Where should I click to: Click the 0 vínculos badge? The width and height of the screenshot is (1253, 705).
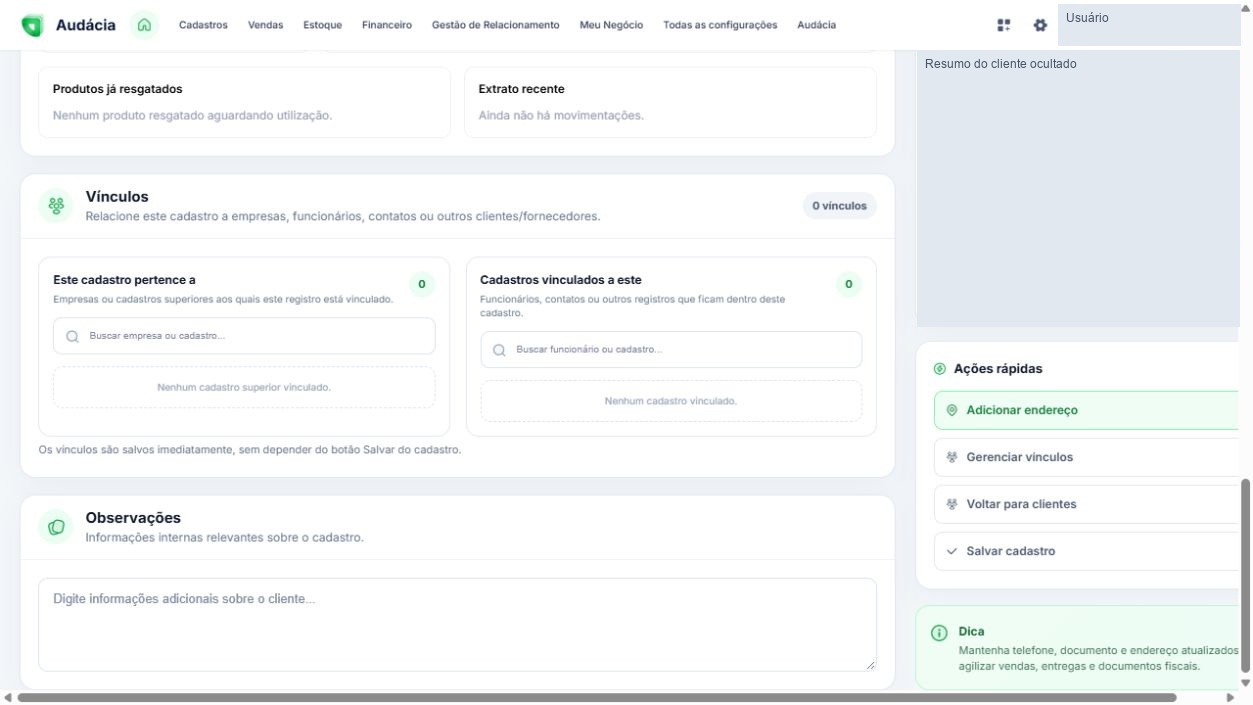tap(839, 206)
